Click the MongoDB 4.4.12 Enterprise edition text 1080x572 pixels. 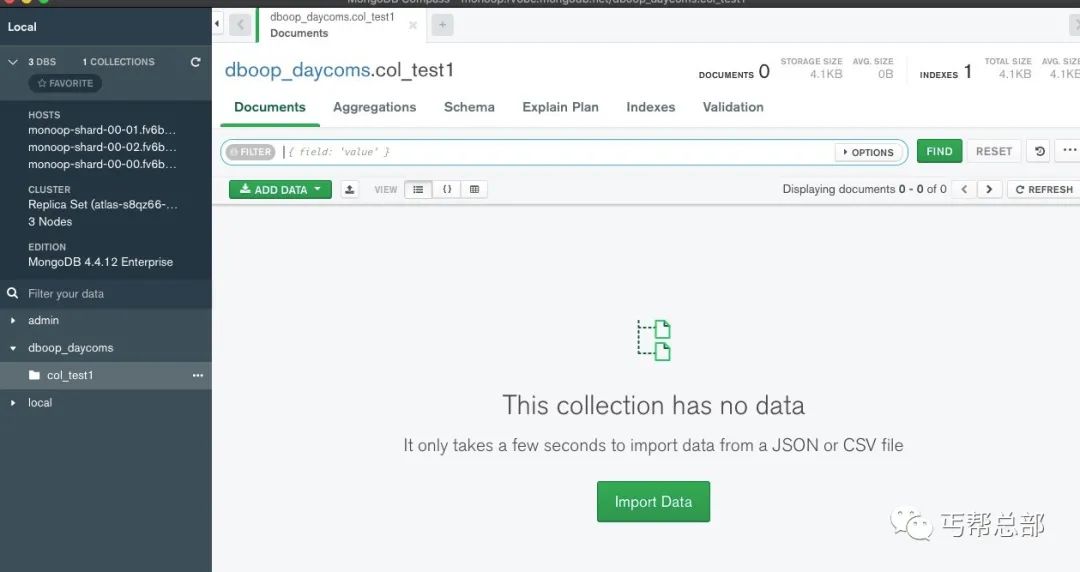tap(101, 262)
